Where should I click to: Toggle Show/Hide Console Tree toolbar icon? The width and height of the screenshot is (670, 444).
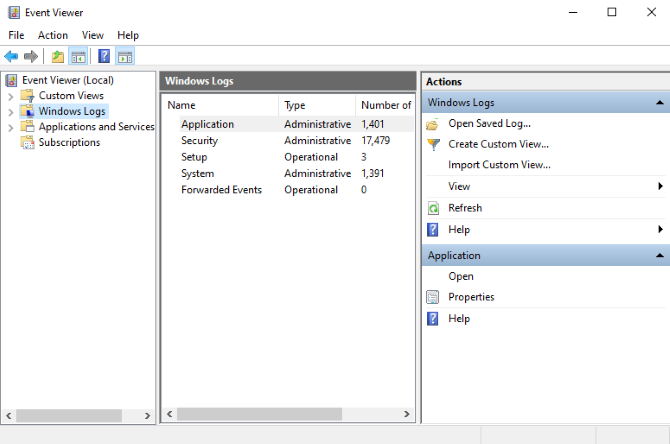point(78,56)
